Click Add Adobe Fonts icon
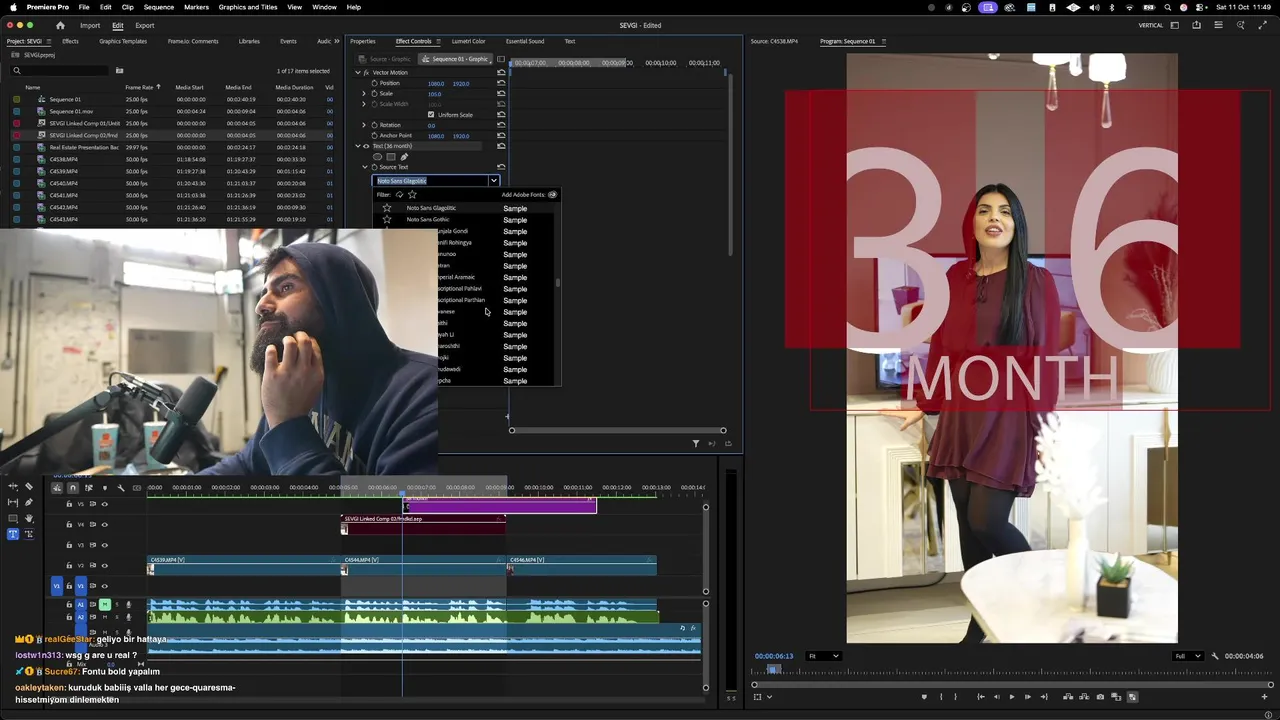This screenshot has height=720, width=1280. [x=552, y=195]
